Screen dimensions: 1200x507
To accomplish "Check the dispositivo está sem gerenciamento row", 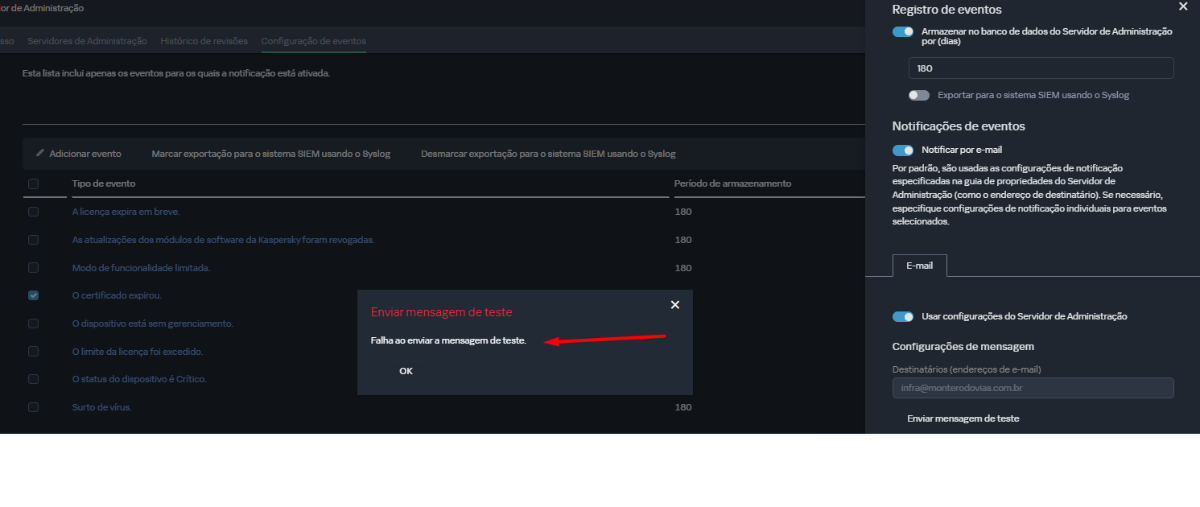I will pos(34,323).
